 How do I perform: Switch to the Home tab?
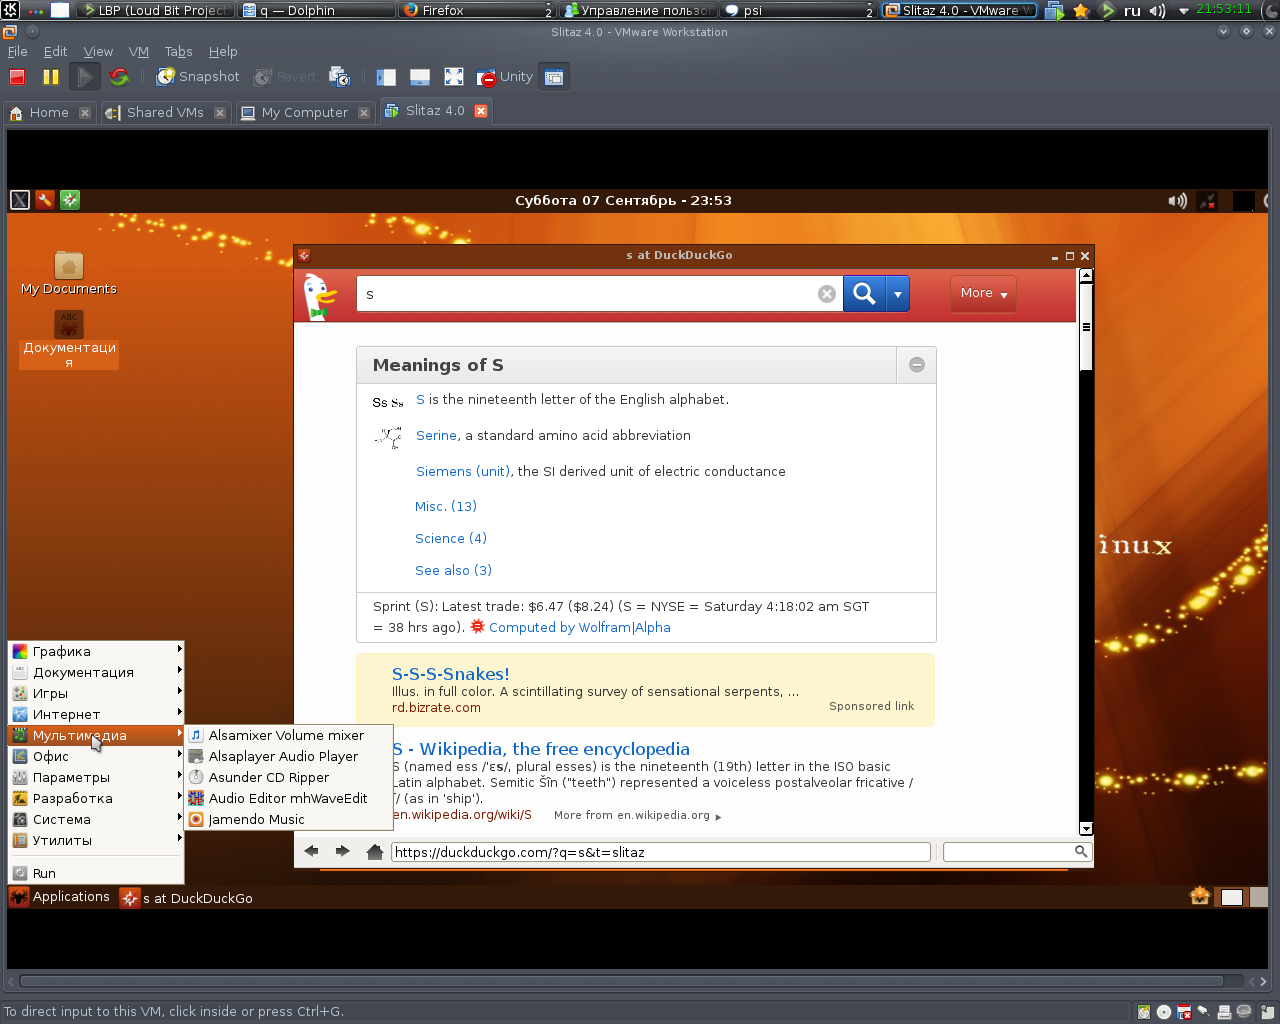(49, 113)
